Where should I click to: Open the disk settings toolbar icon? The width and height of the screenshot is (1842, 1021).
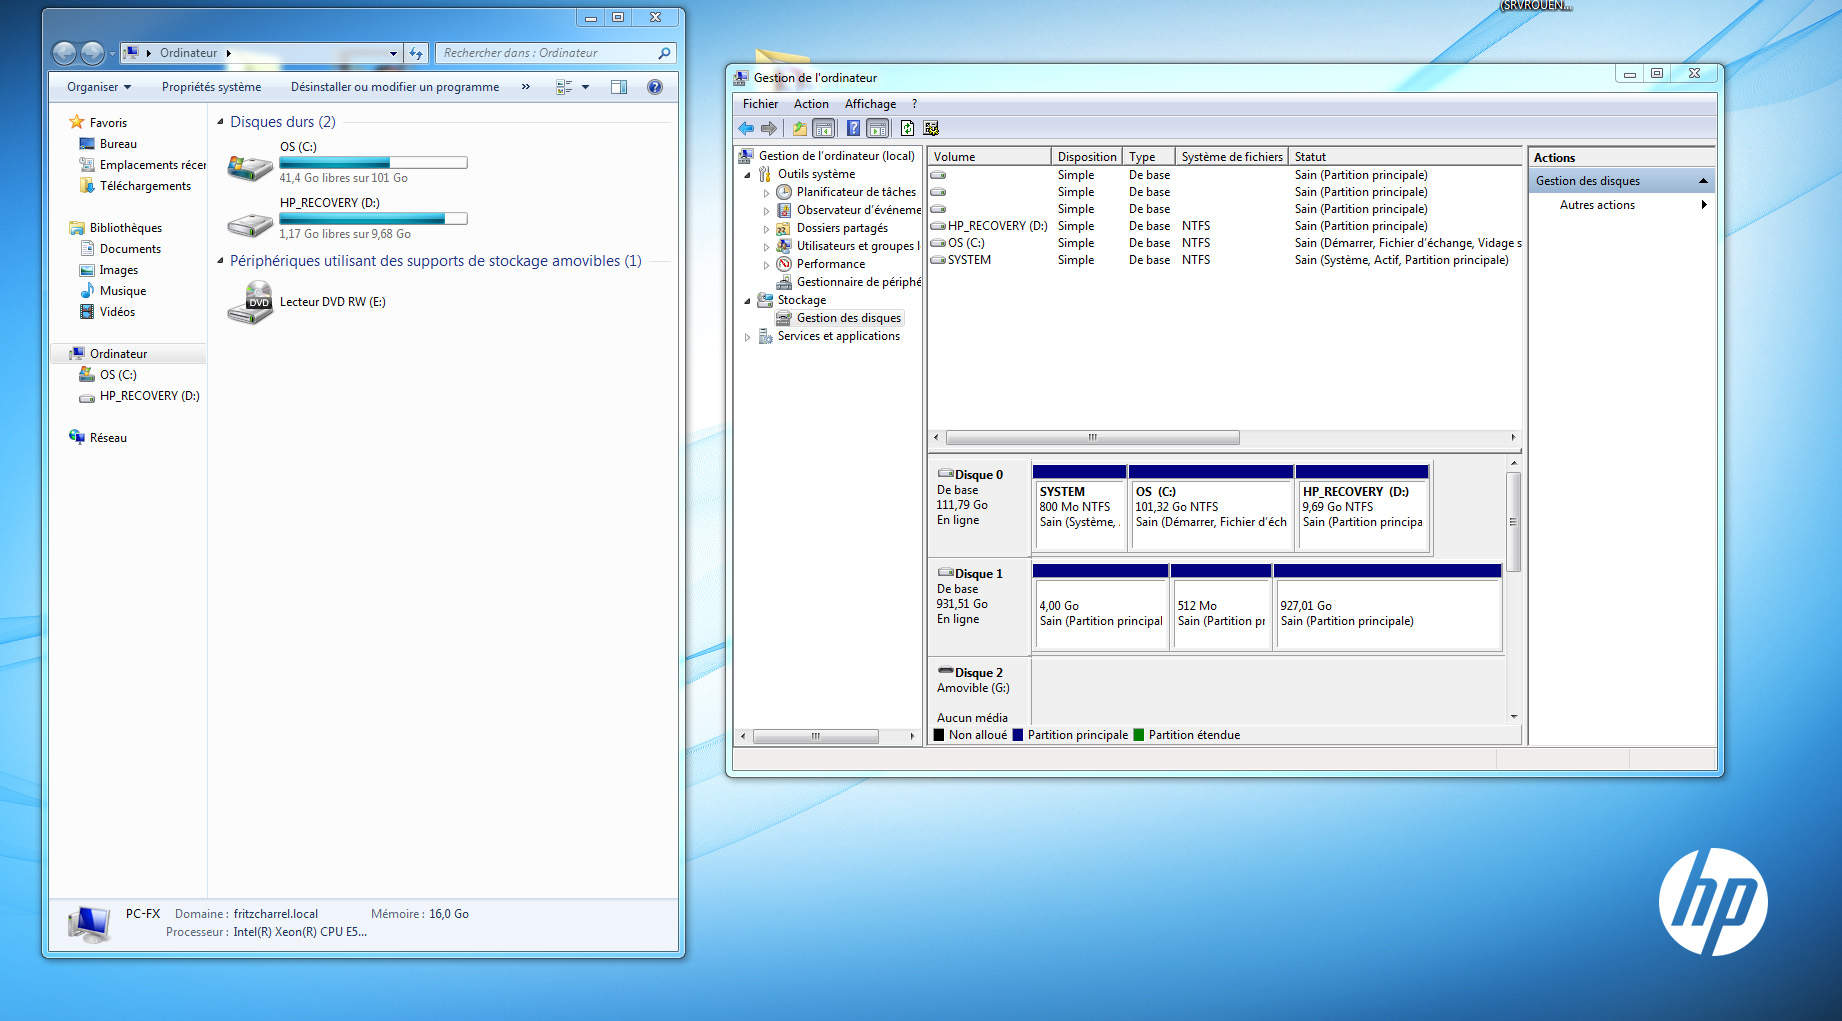tap(931, 128)
